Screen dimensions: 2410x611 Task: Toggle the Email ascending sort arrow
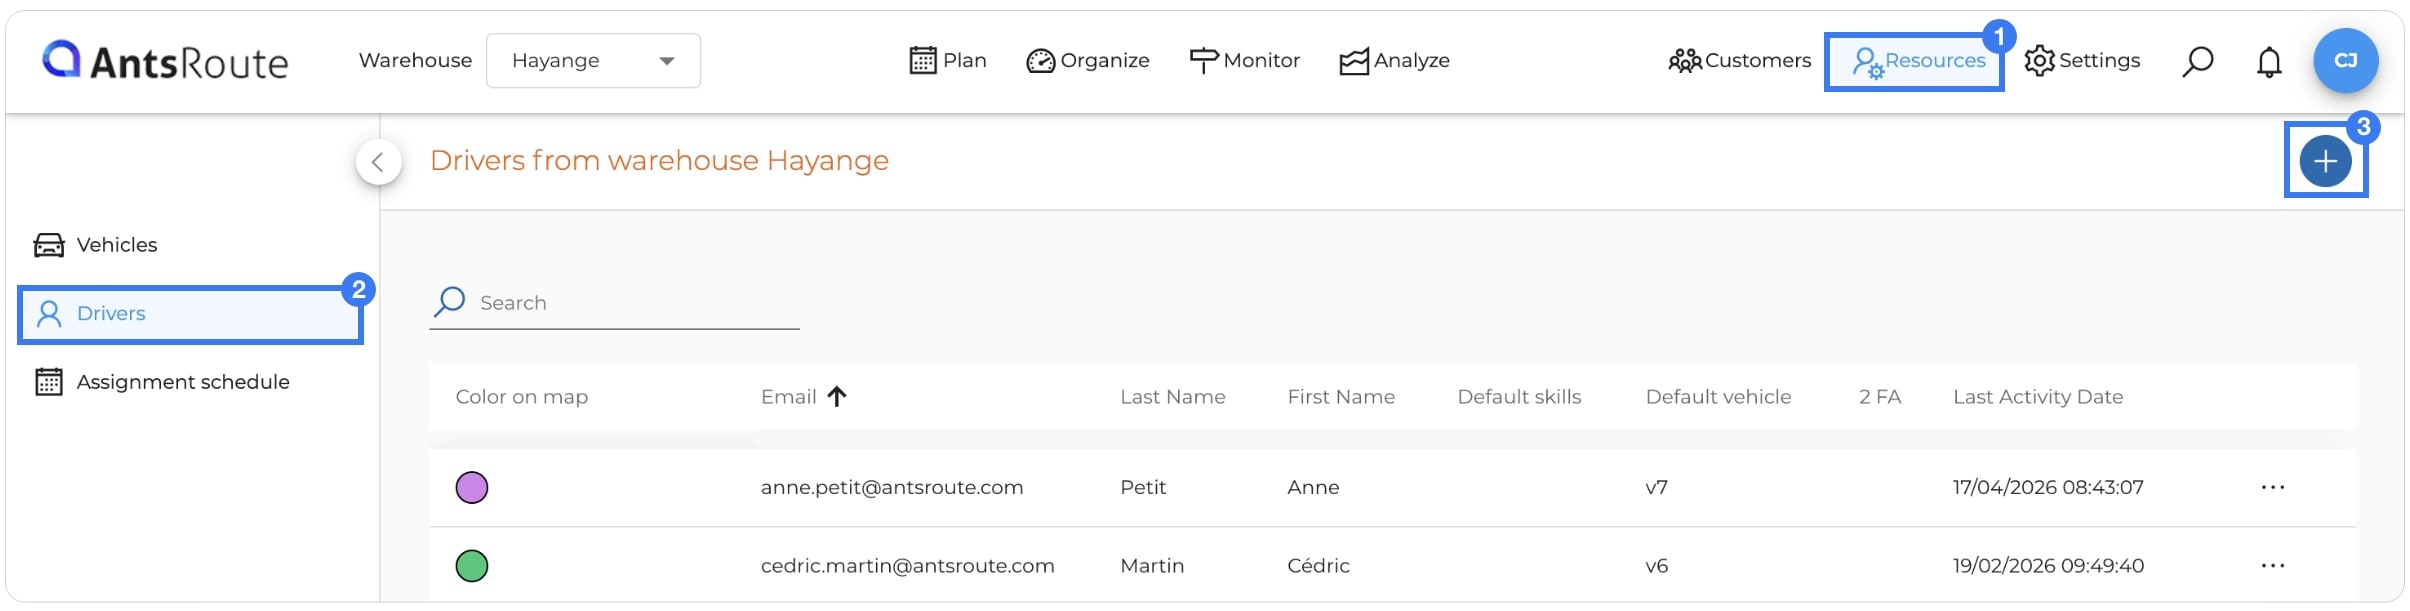coord(837,397)
